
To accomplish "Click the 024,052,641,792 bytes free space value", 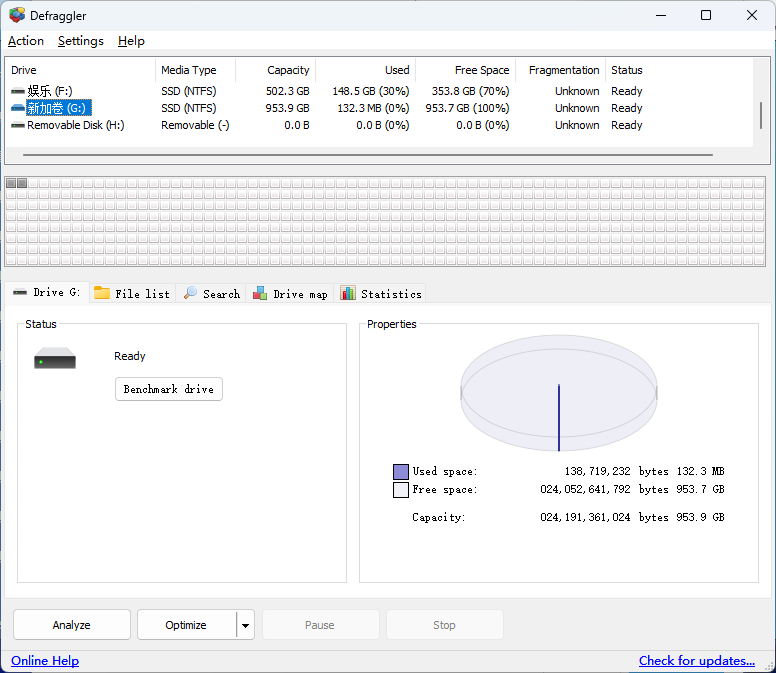I will click(604, 489).
